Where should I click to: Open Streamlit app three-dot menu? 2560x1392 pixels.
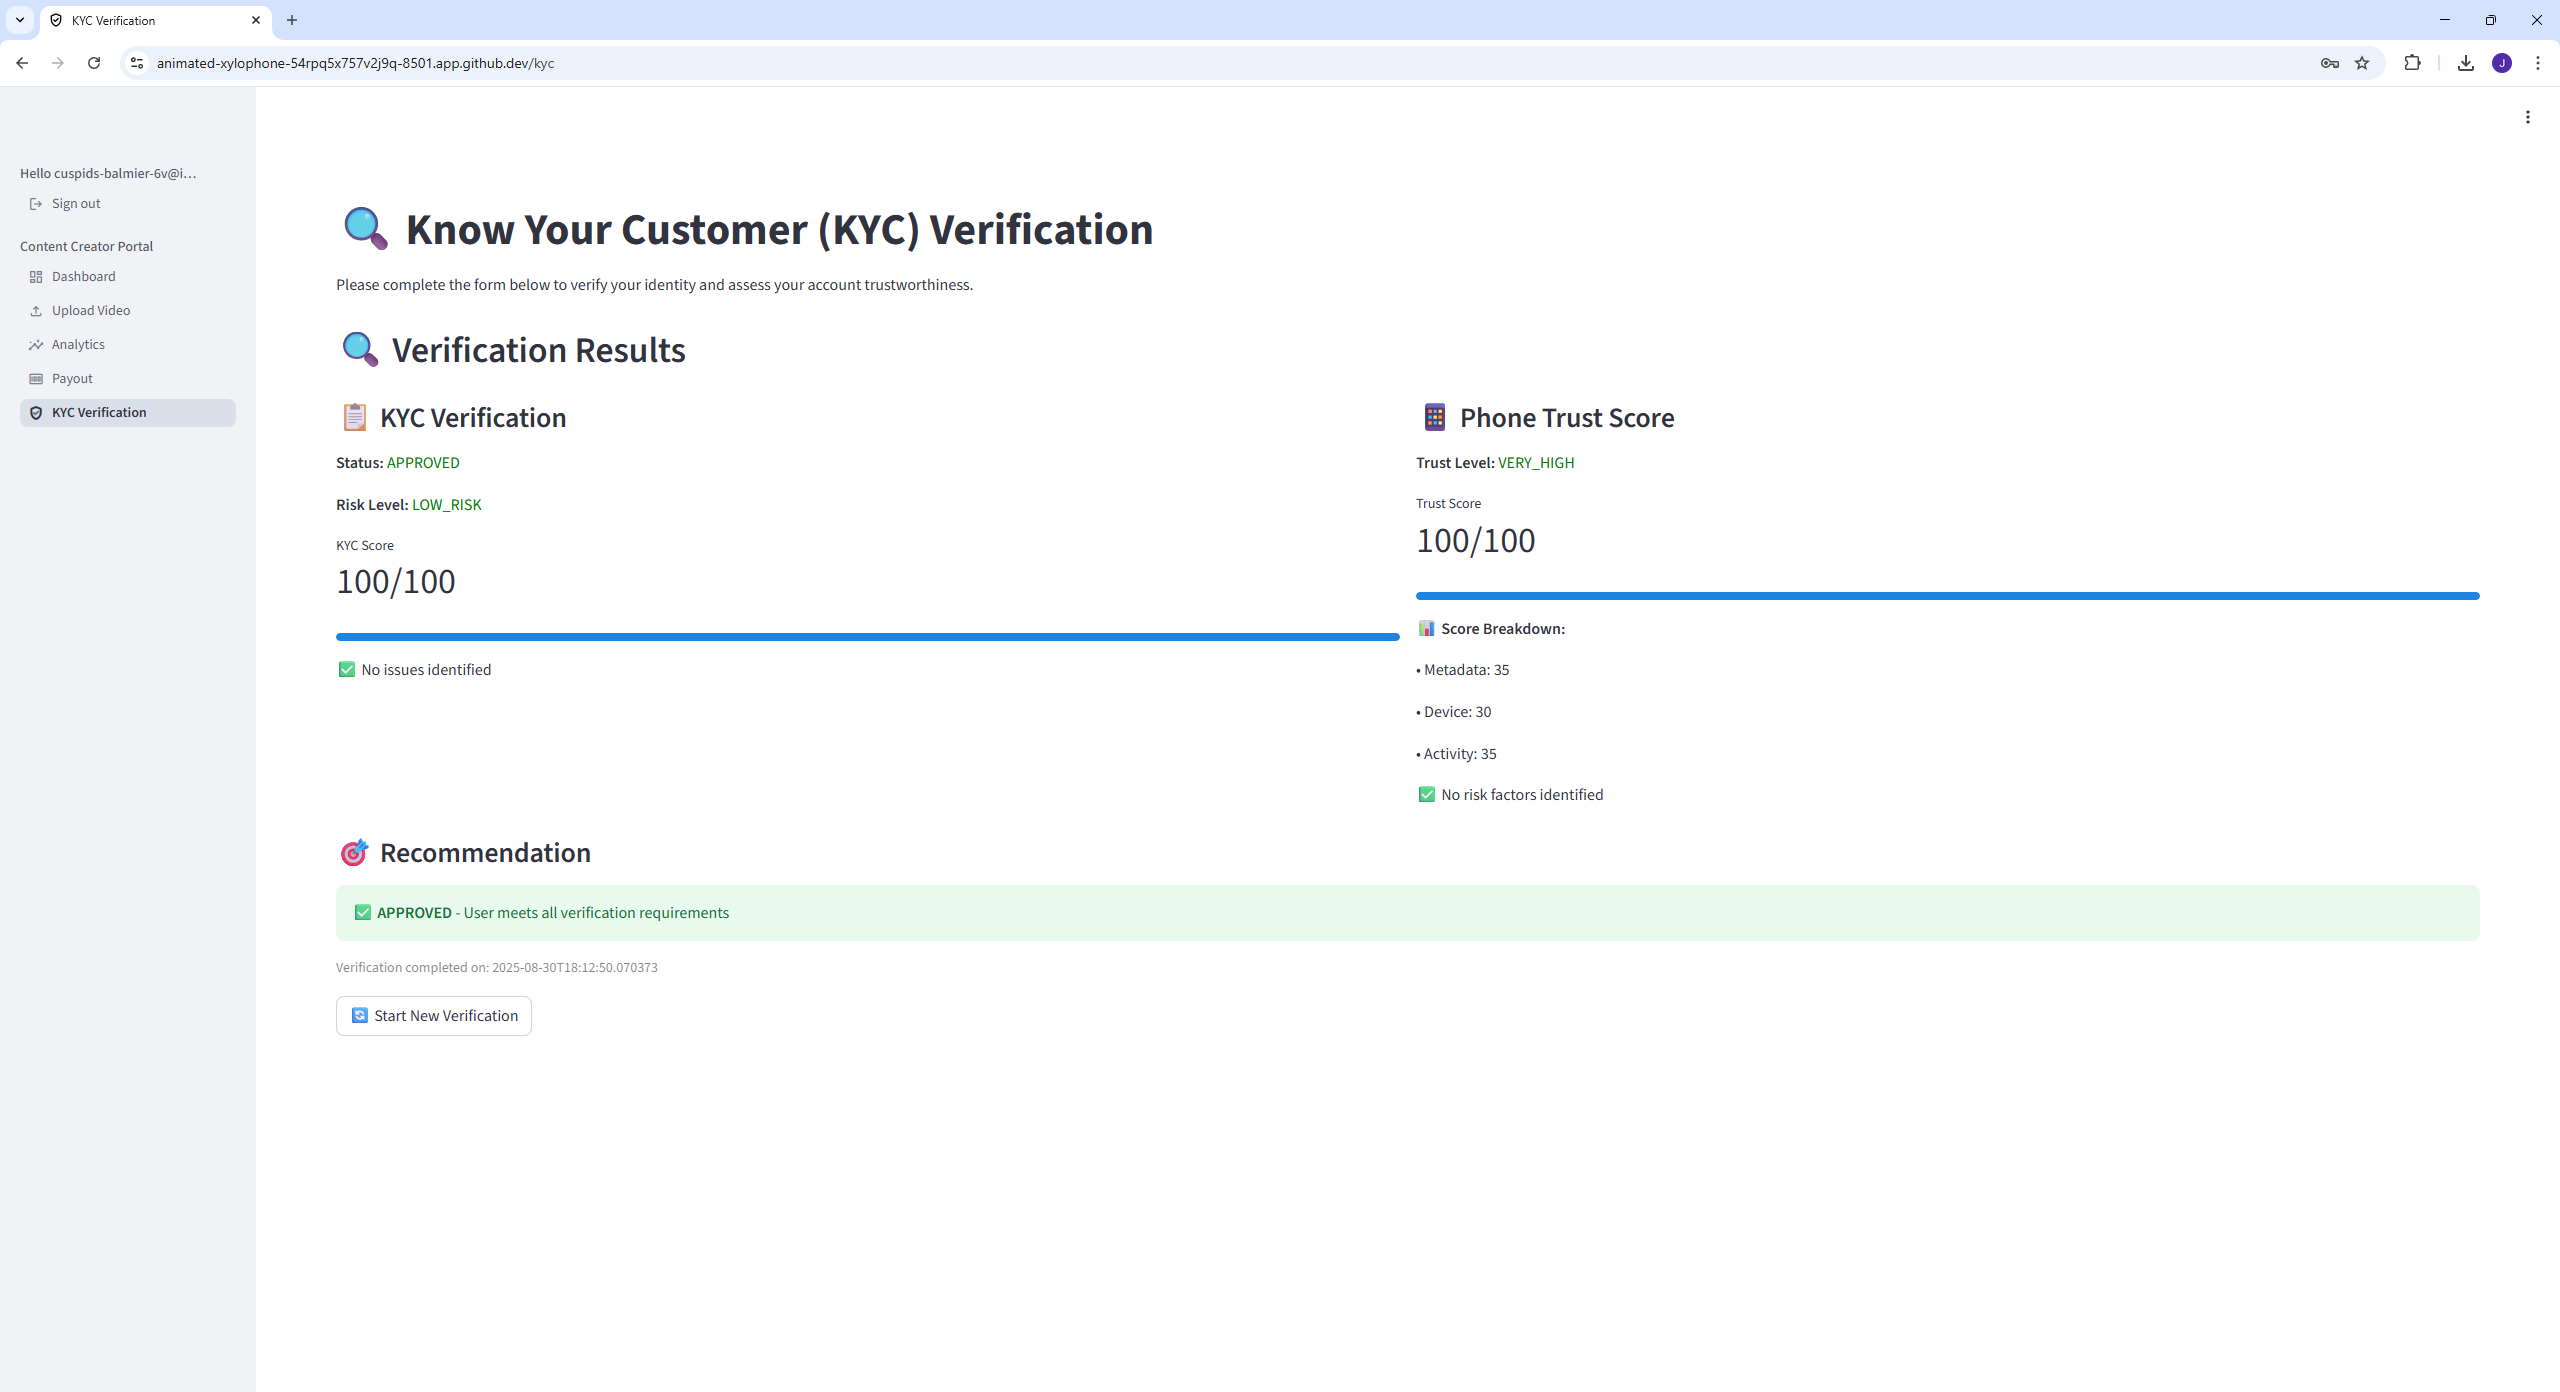click(x=2527, y=118)
